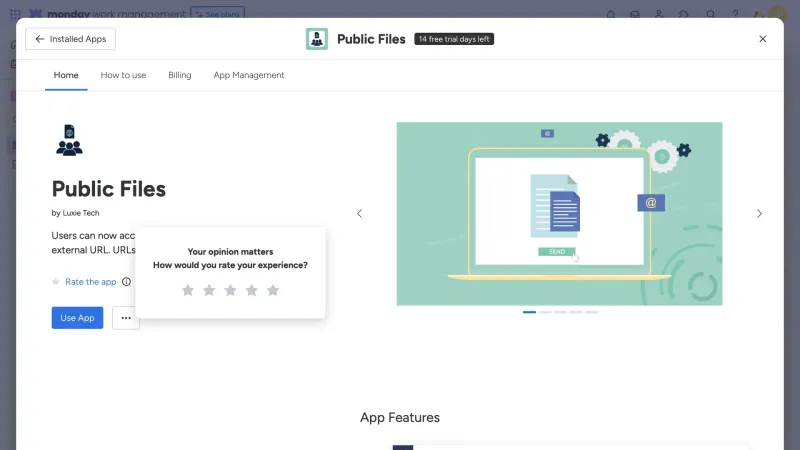
Task: Open help question mark in background header
Action: point(735,14)
